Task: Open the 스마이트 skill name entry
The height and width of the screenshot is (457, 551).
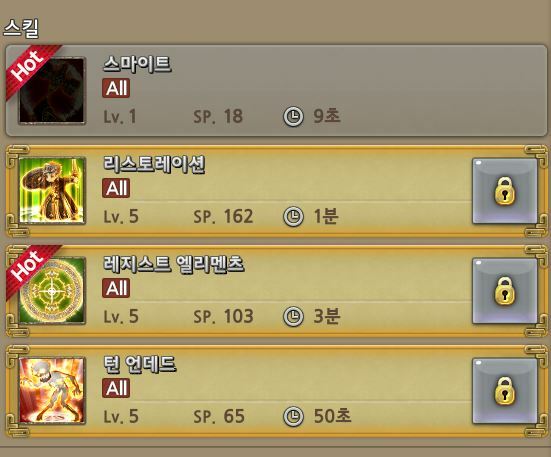Action: coord(137,64)
